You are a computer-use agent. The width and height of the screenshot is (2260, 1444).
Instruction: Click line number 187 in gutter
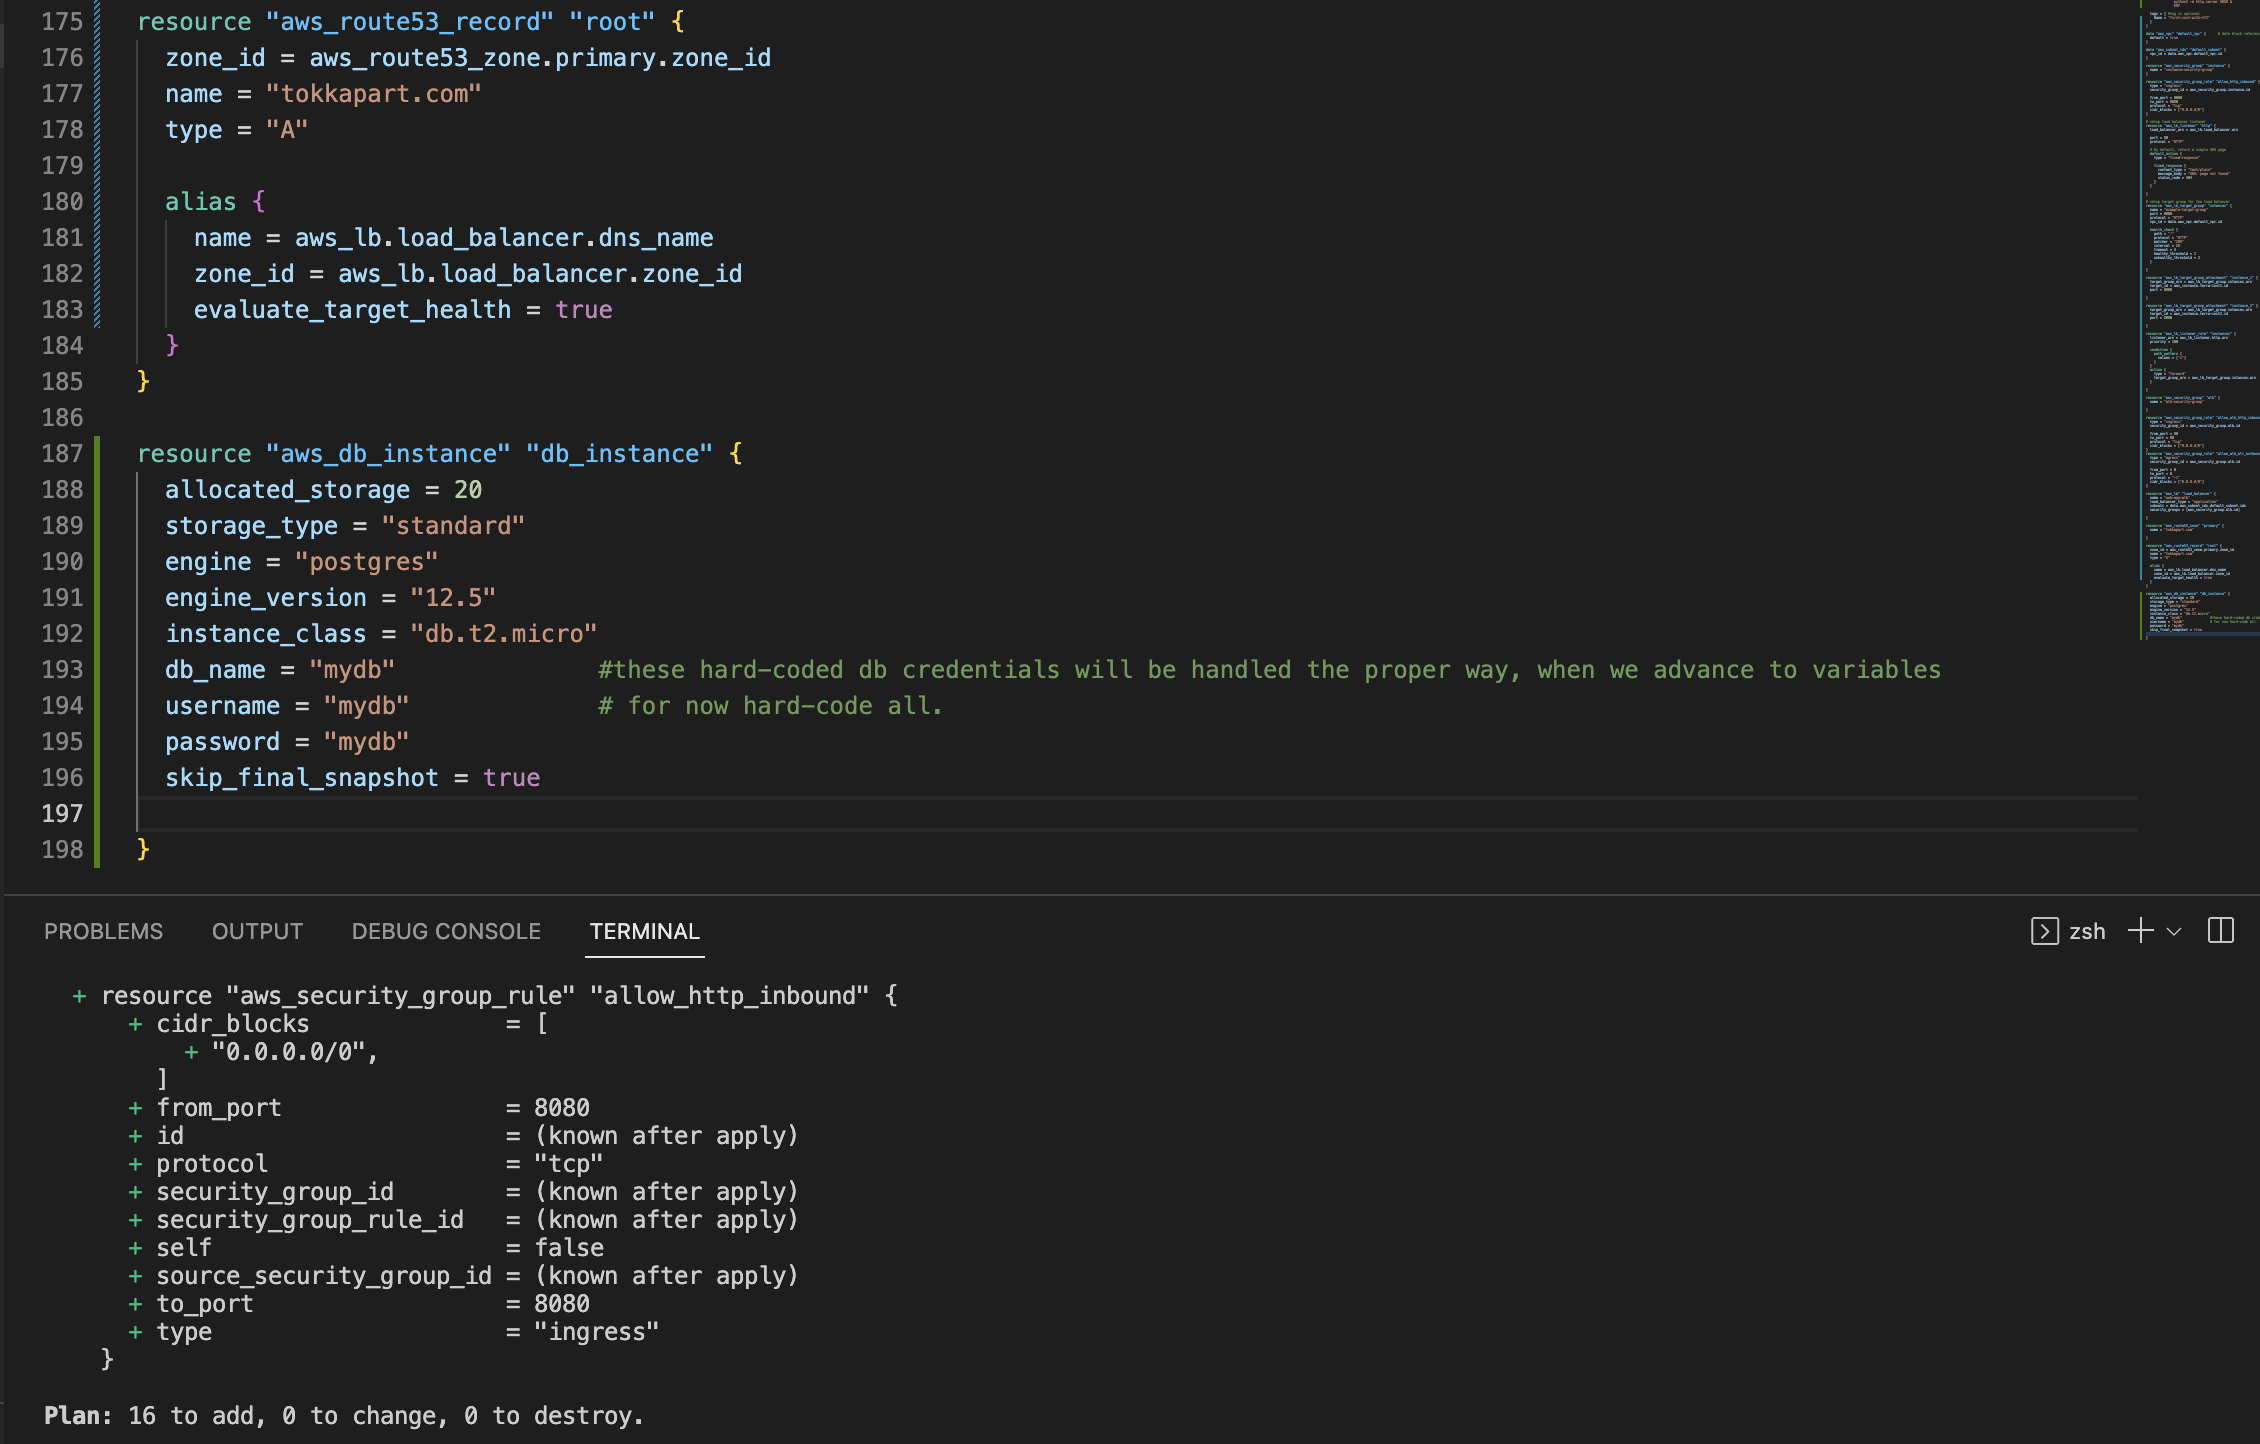[62, 454]
